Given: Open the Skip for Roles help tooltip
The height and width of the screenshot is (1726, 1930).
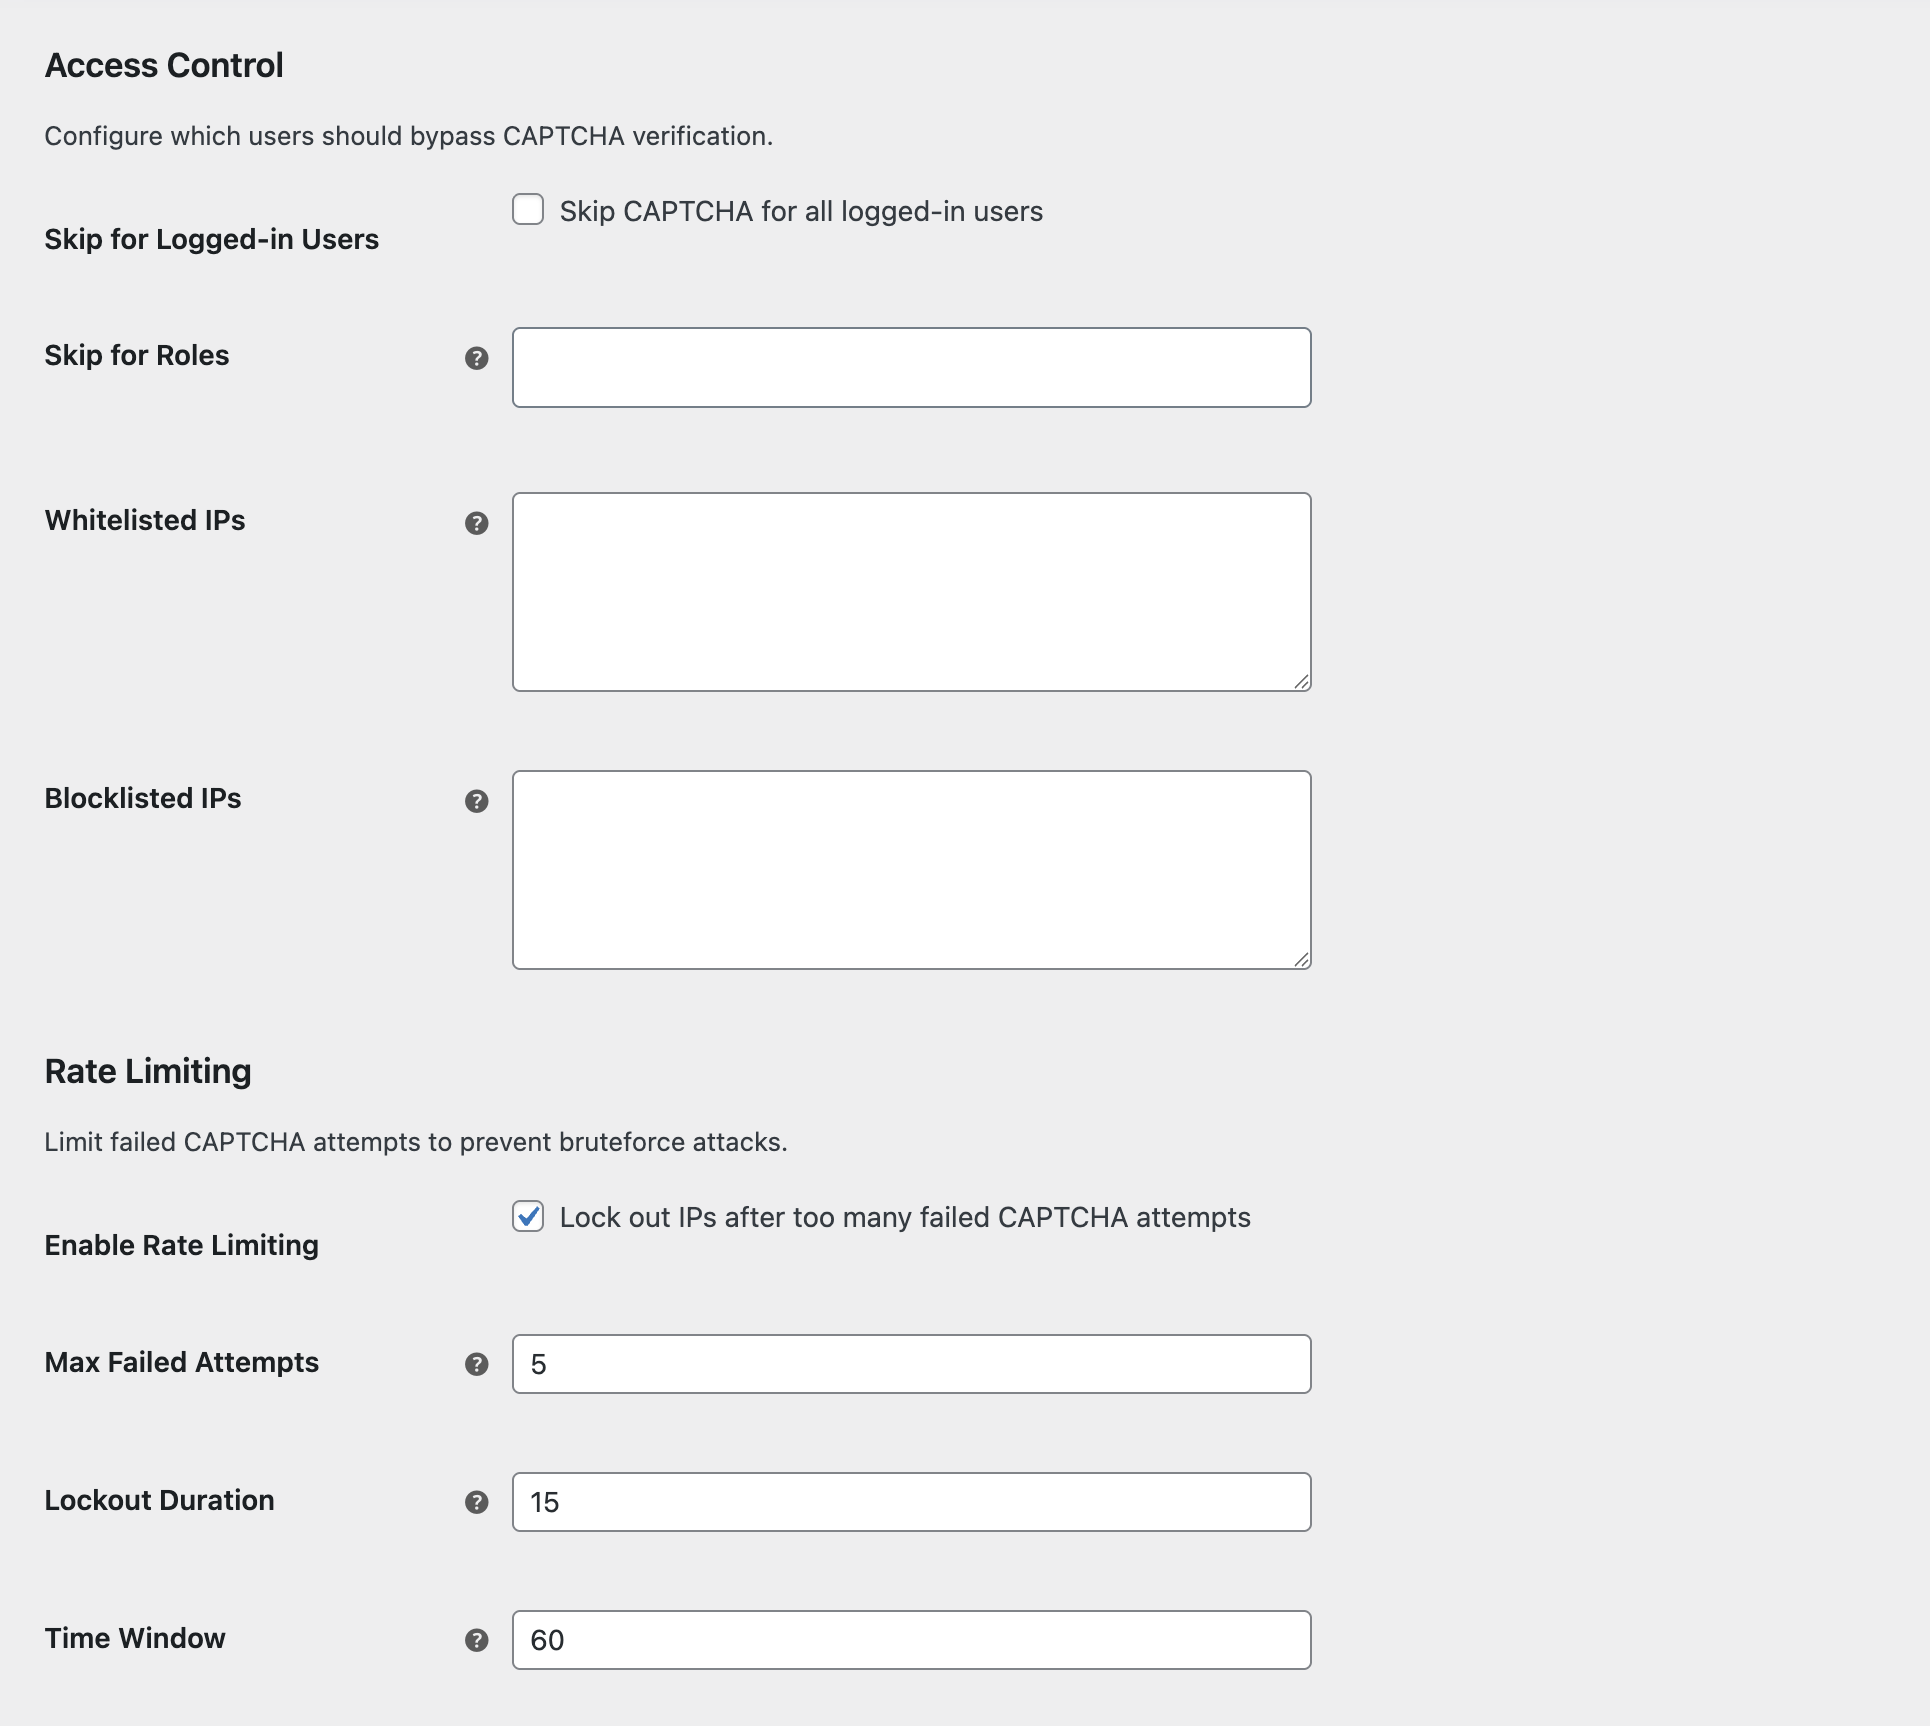Looking at the screenshot, I should pyautogui.click(x=477, y=359).
